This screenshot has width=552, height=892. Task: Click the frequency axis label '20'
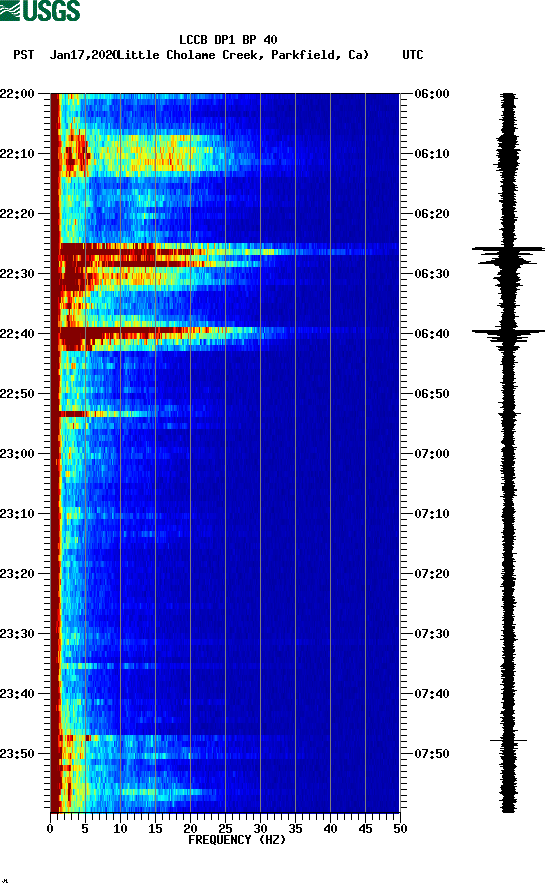click(190, 829)
